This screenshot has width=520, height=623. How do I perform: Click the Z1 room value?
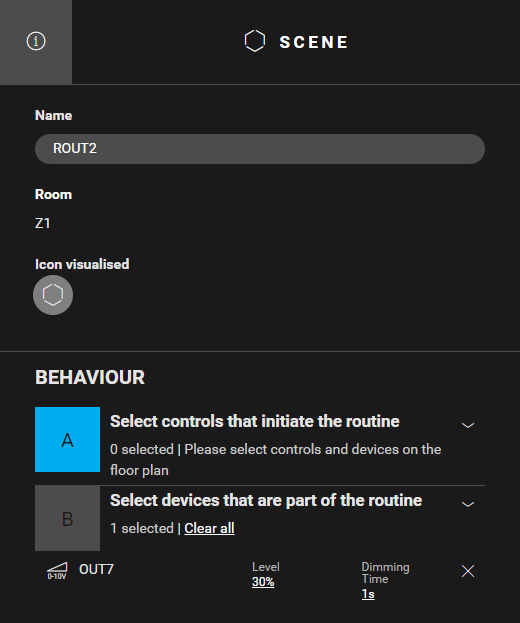43,223
